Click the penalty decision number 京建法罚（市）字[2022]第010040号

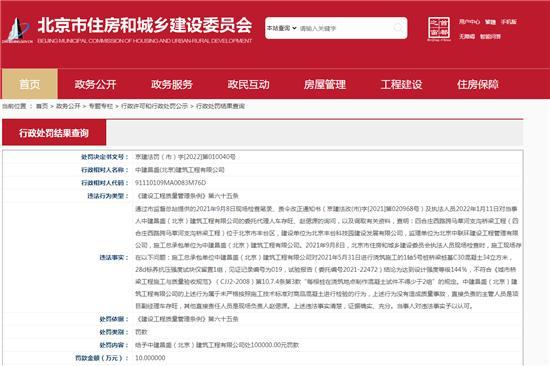tap(185, 157)
